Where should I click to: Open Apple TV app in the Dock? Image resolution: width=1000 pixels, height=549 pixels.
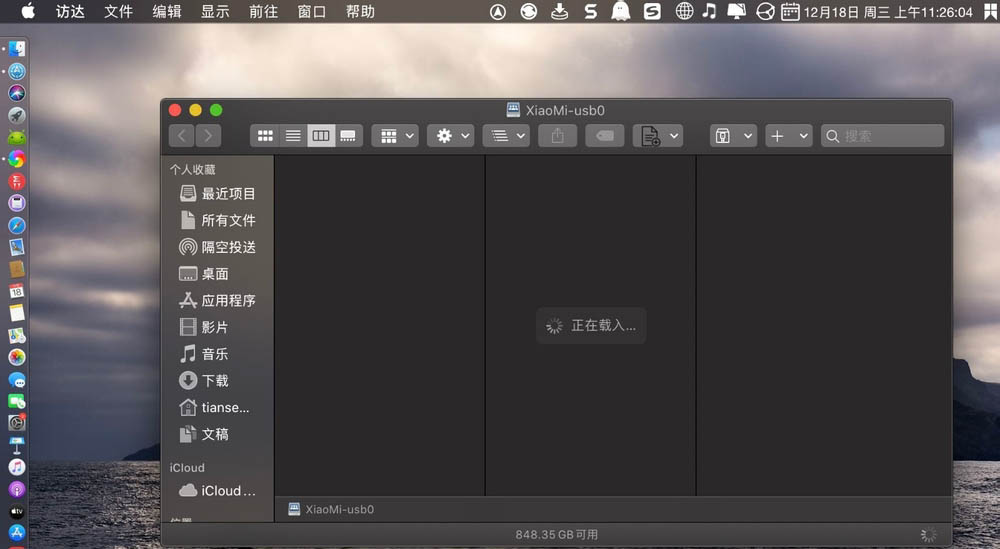click(x=17, y=511)
